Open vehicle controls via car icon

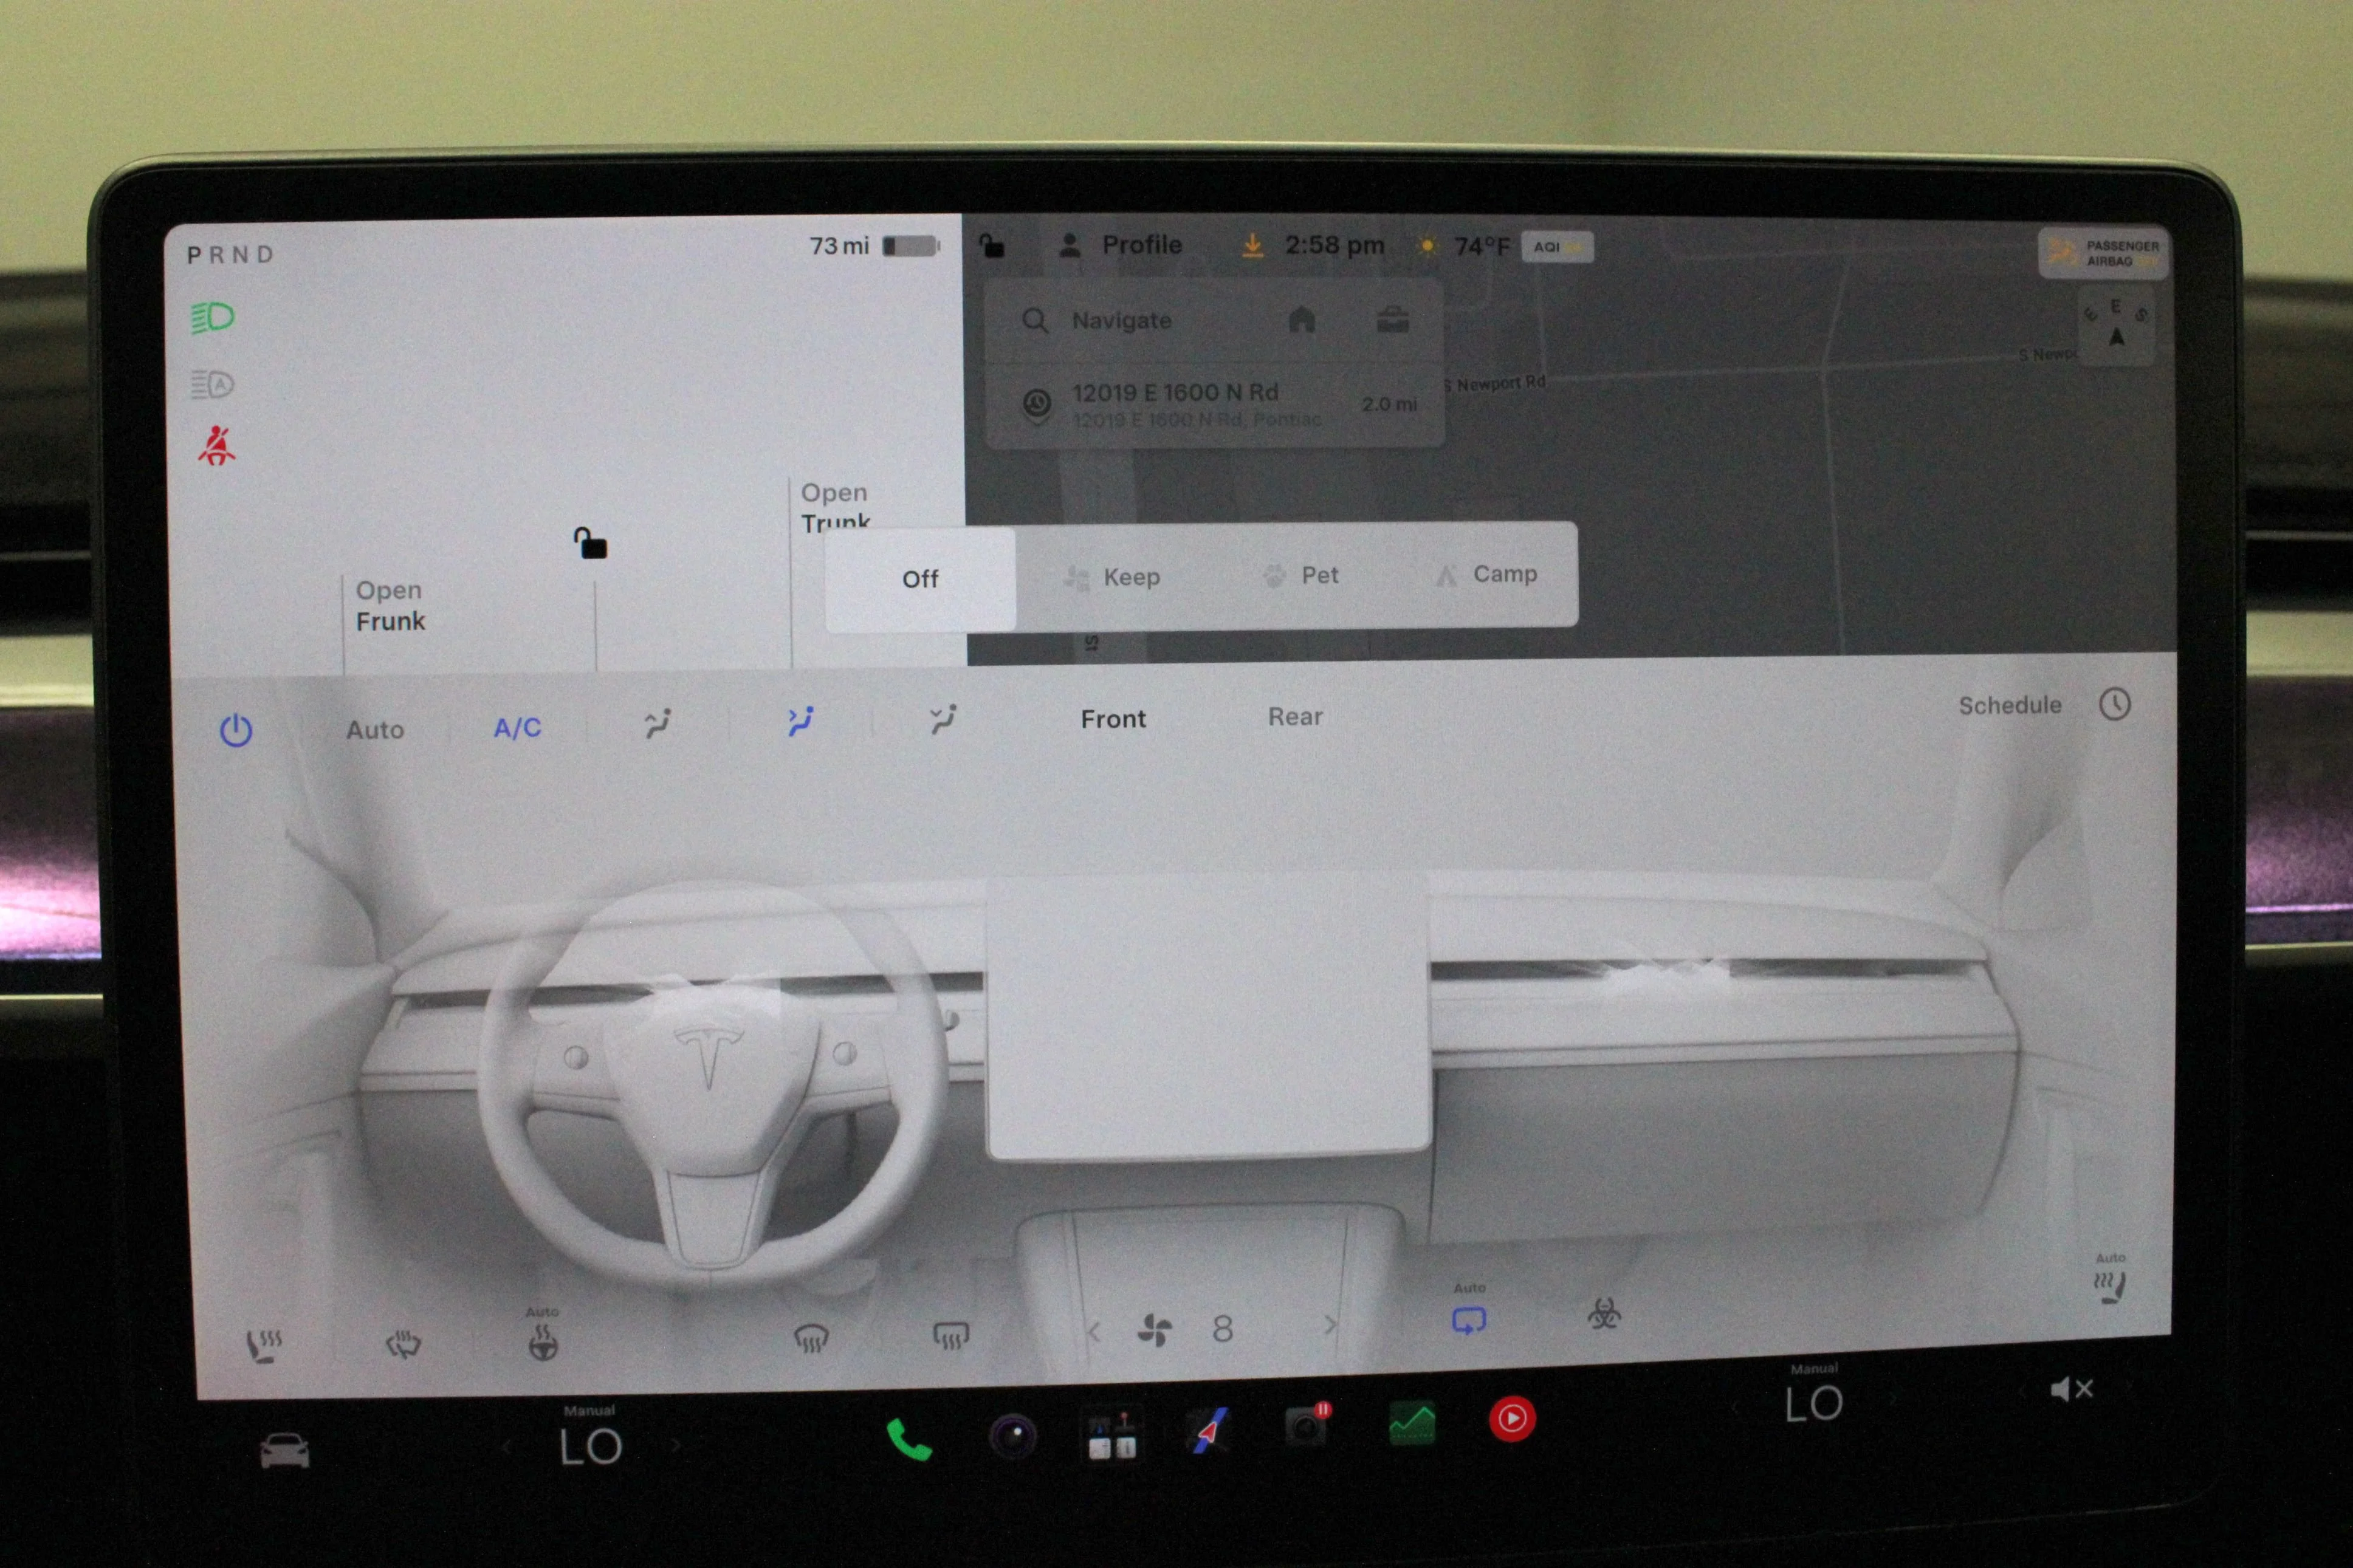click(x=285, y=1450)
